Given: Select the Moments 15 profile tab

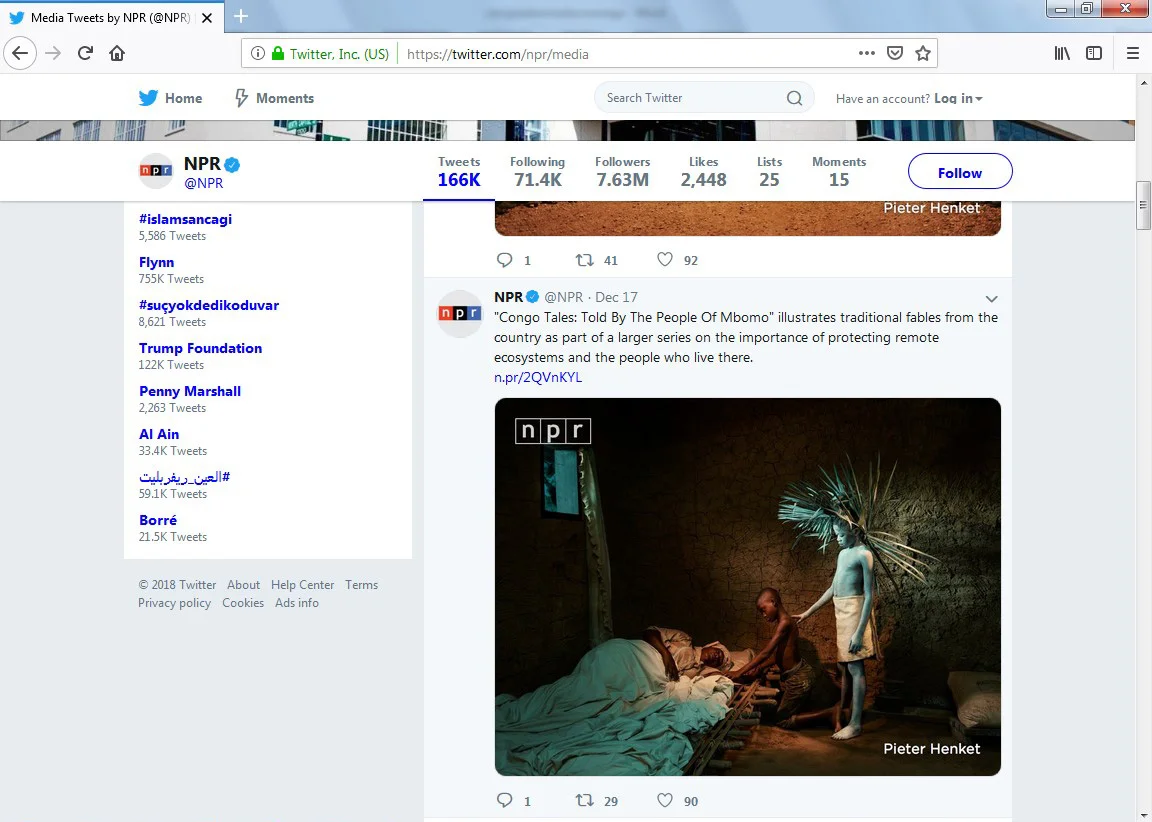Looking at the screenshot, I should pyautogui.click(x=838, y=171).
